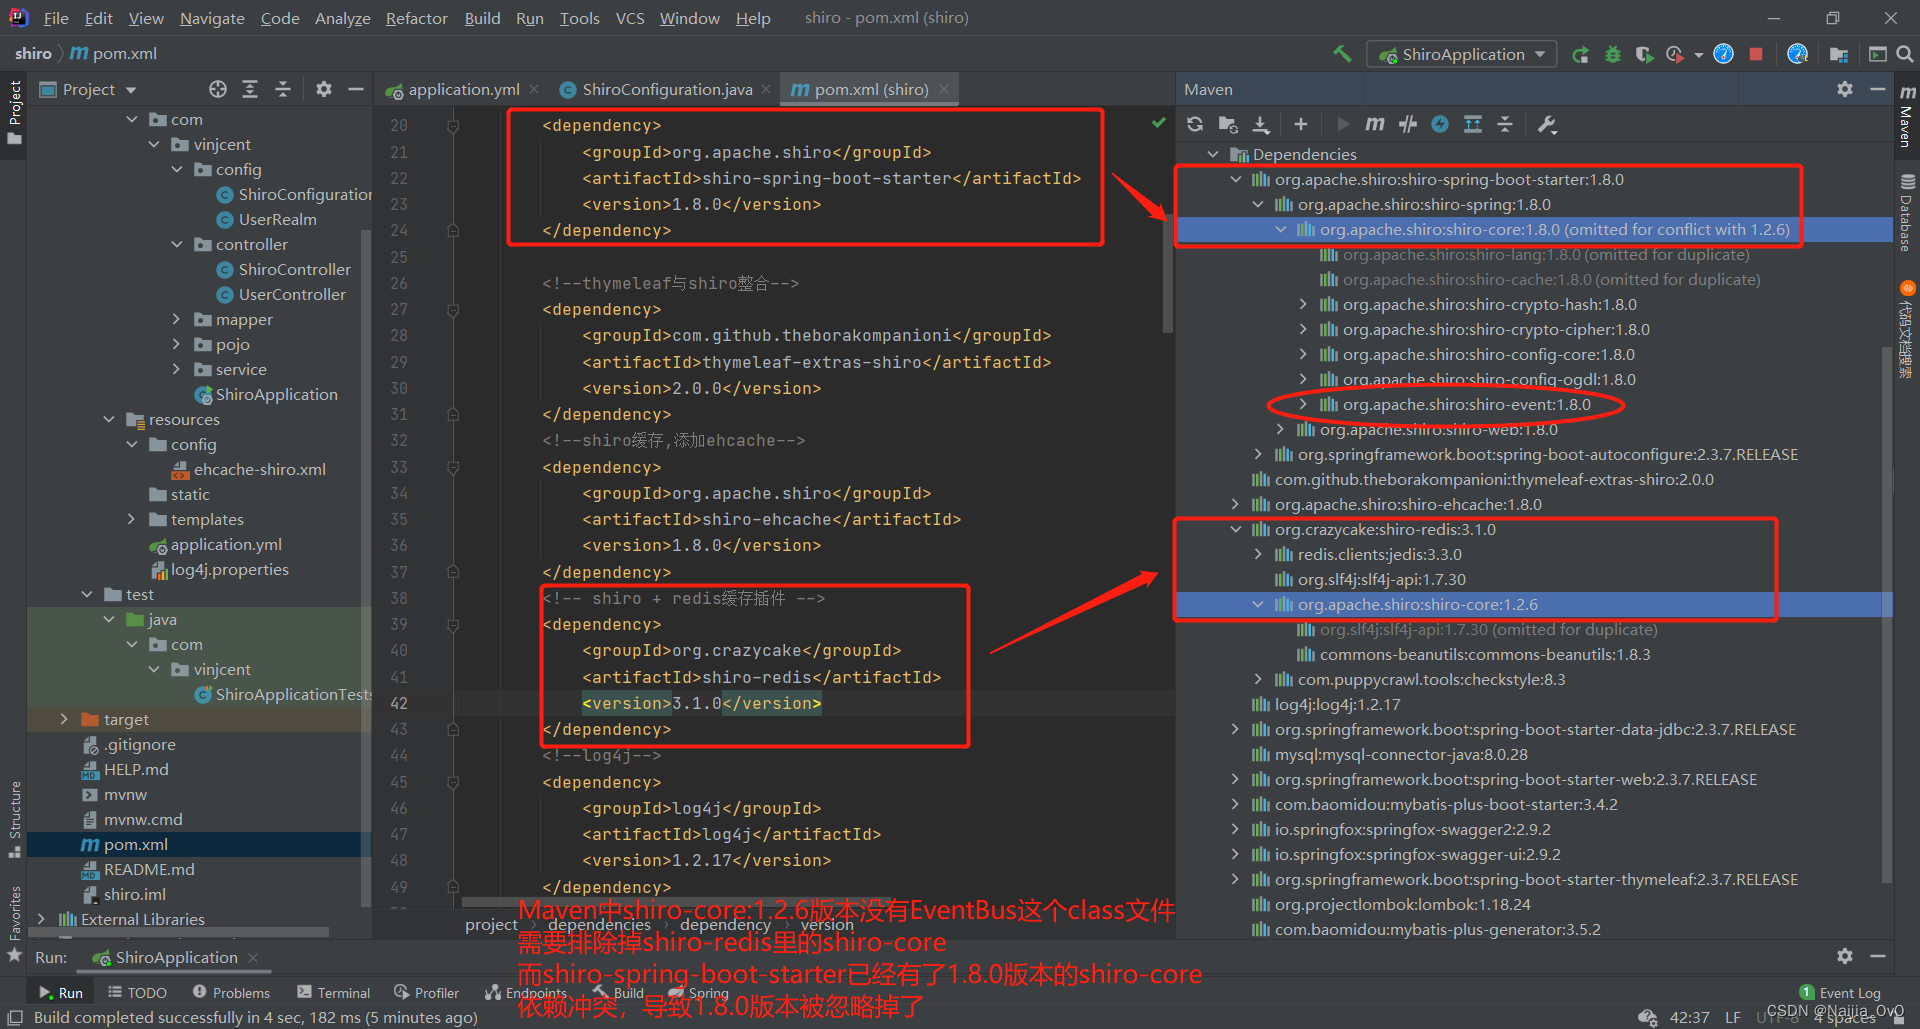Open the Problems tool window

231,992
